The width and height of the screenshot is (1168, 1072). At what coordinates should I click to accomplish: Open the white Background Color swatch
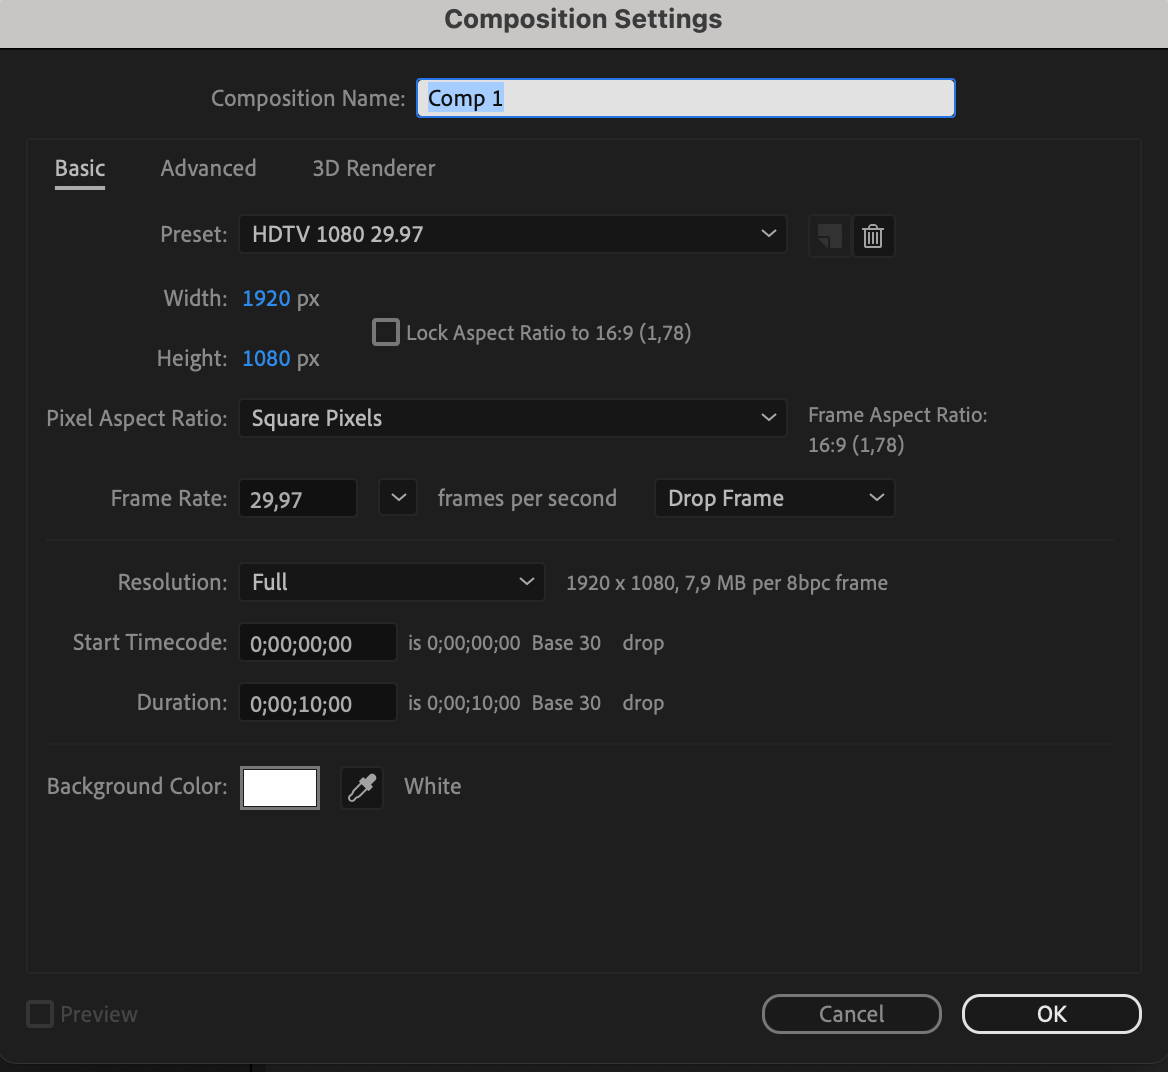pyautogui.click(x=280, y=787)
